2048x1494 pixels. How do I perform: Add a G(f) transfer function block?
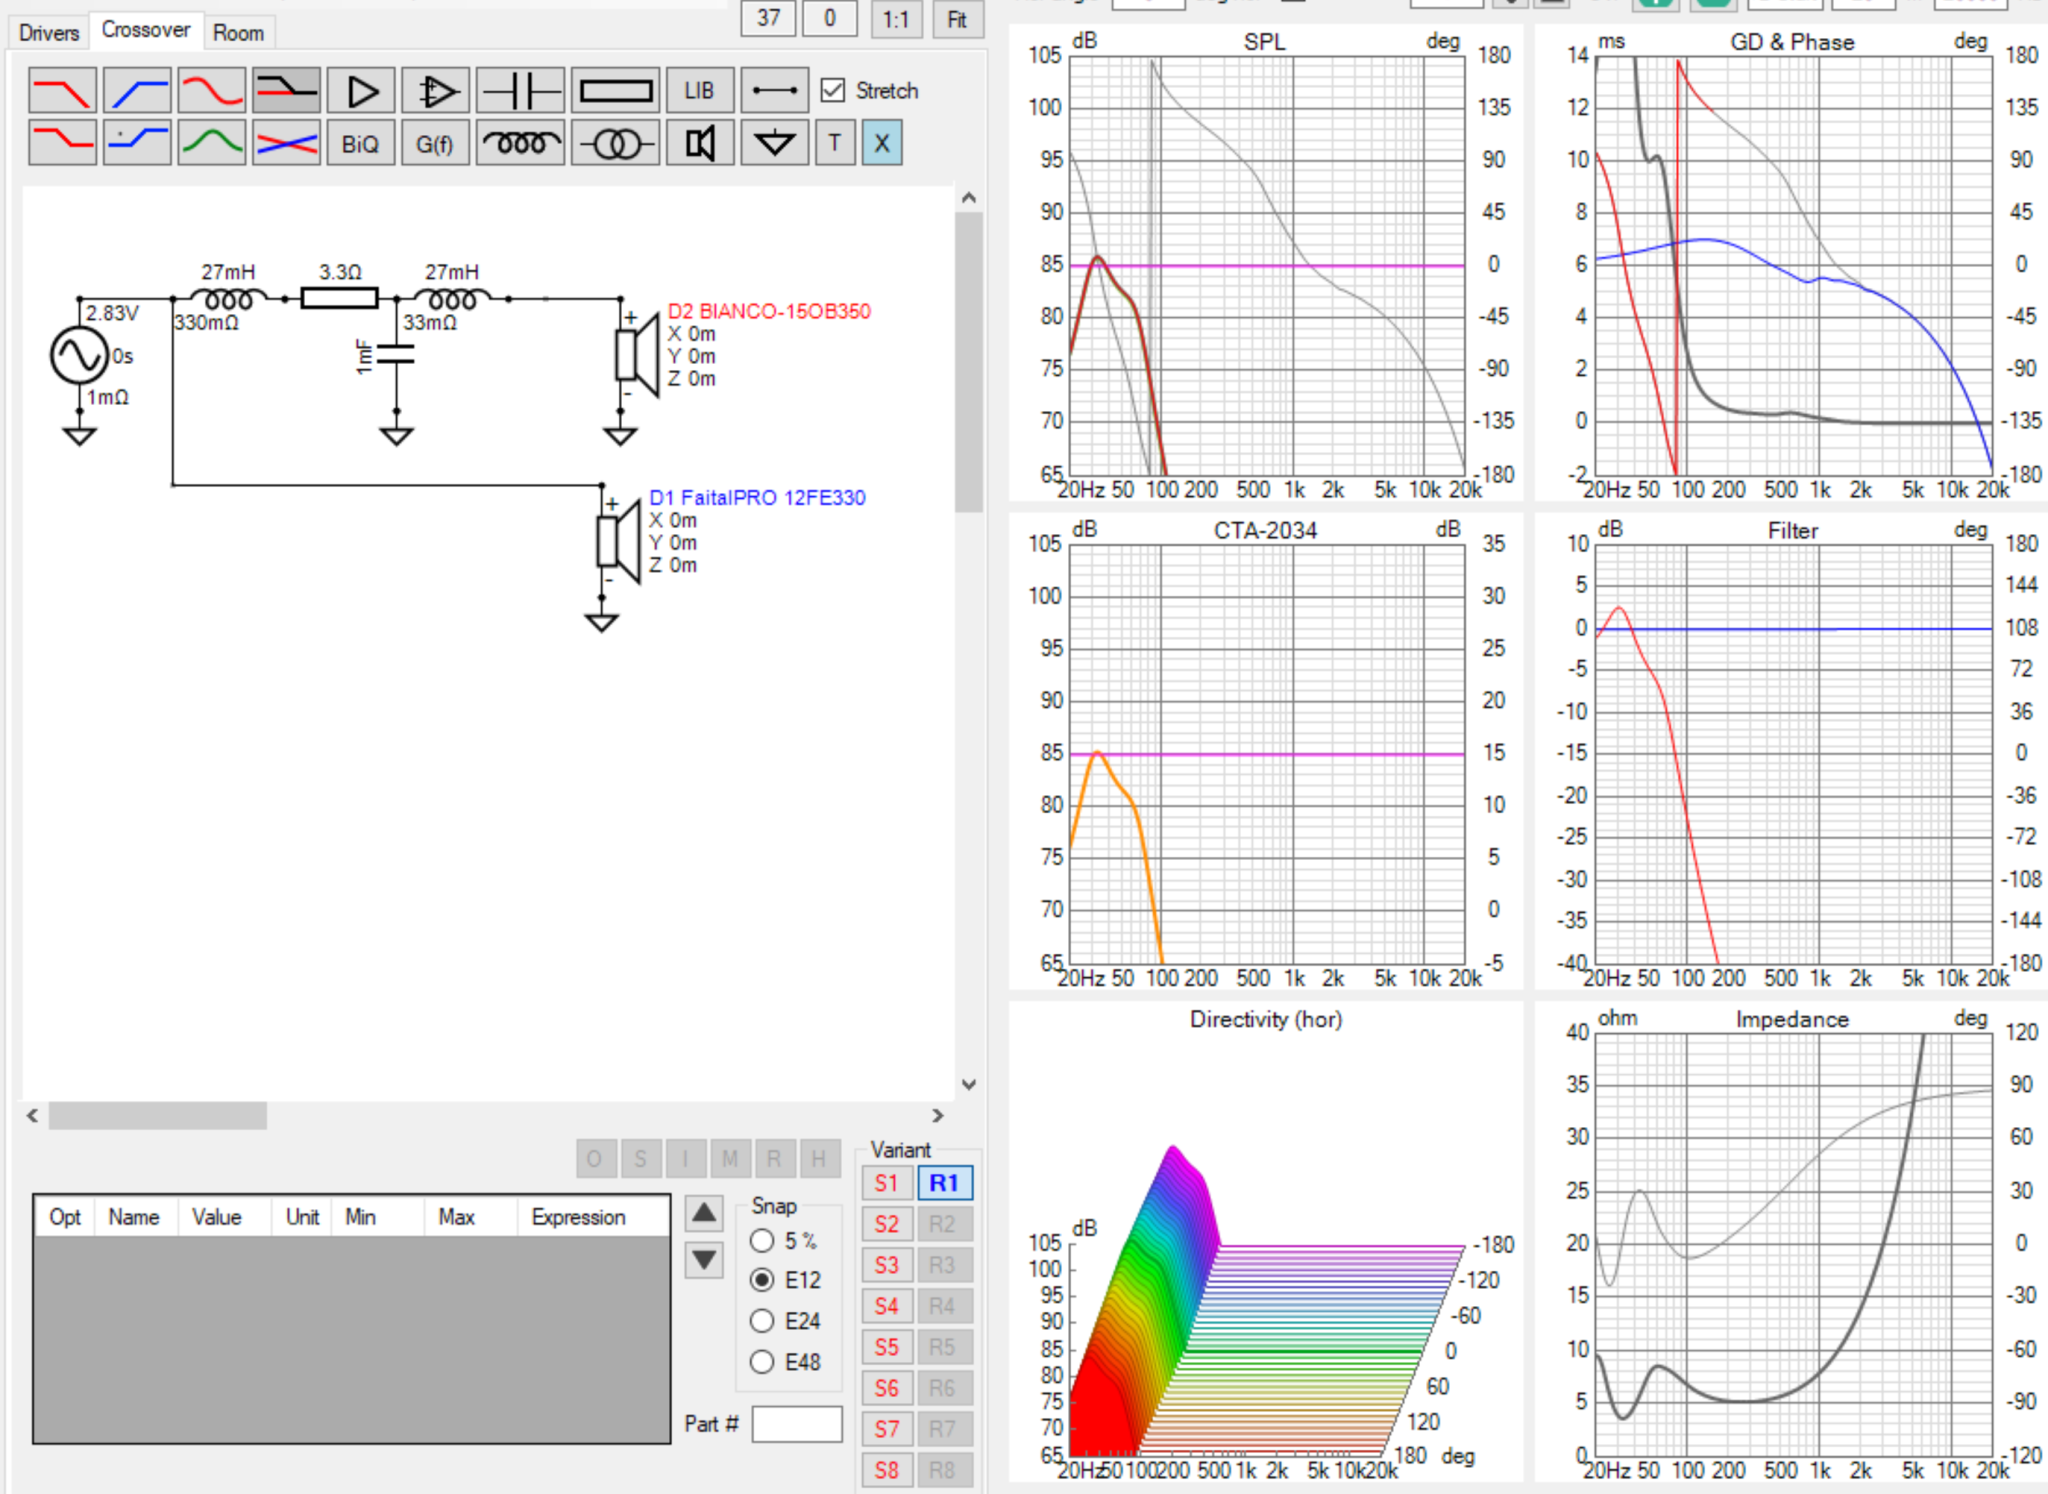(x=436, y=143)
